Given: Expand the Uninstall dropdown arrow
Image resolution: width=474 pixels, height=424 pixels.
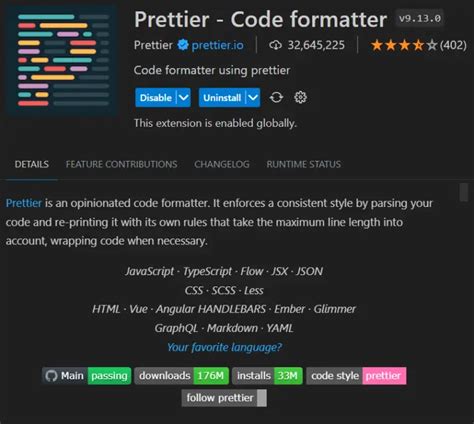Looking at the screenshot, I should pyautogui.click(x=253, y=98).
